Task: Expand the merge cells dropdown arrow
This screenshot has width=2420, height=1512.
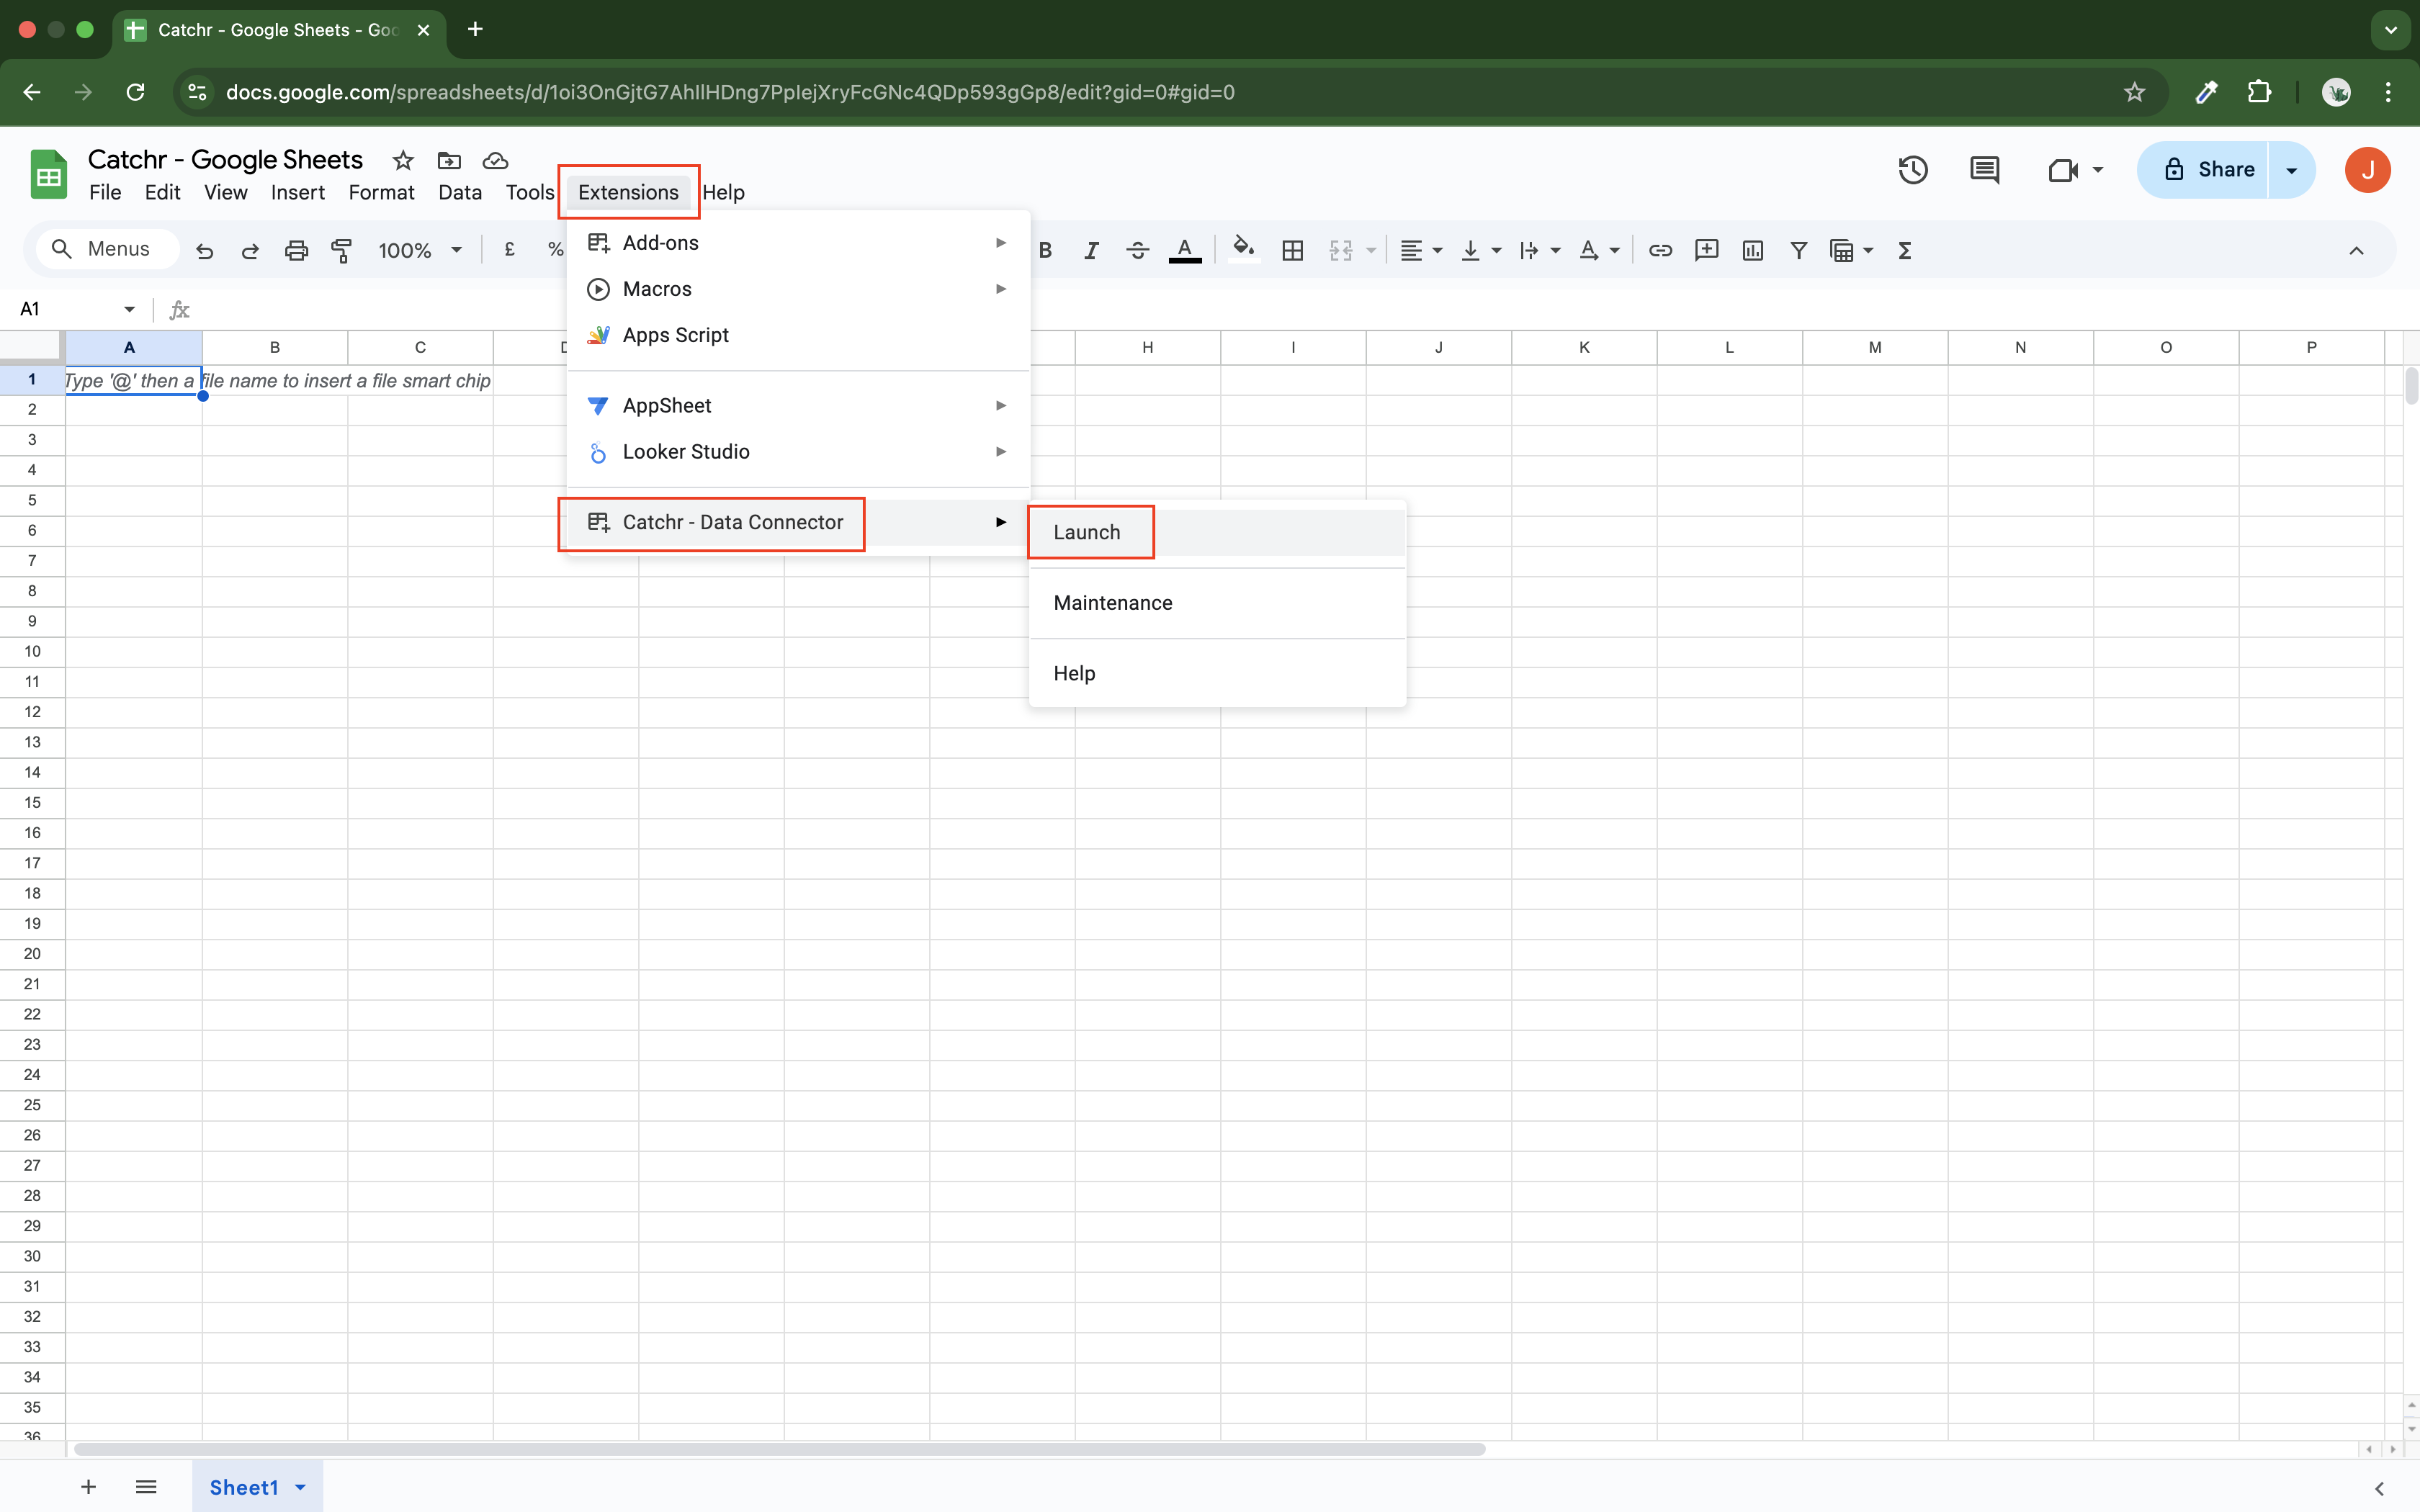Action: coord(1371,250)
